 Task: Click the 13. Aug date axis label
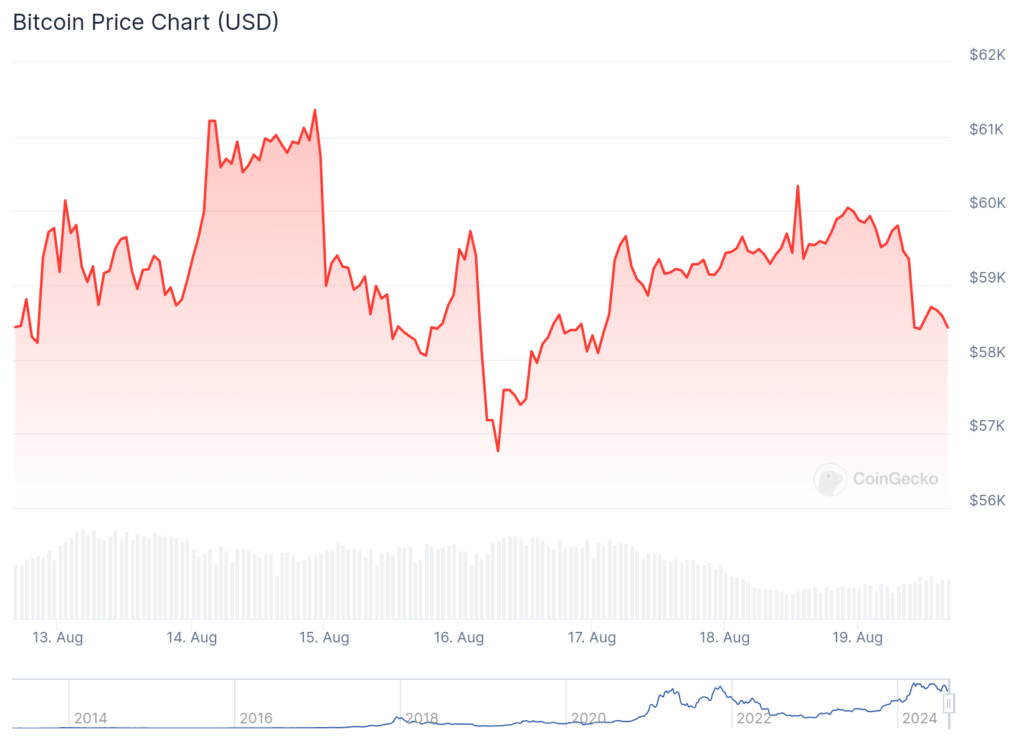pos(57,637)
